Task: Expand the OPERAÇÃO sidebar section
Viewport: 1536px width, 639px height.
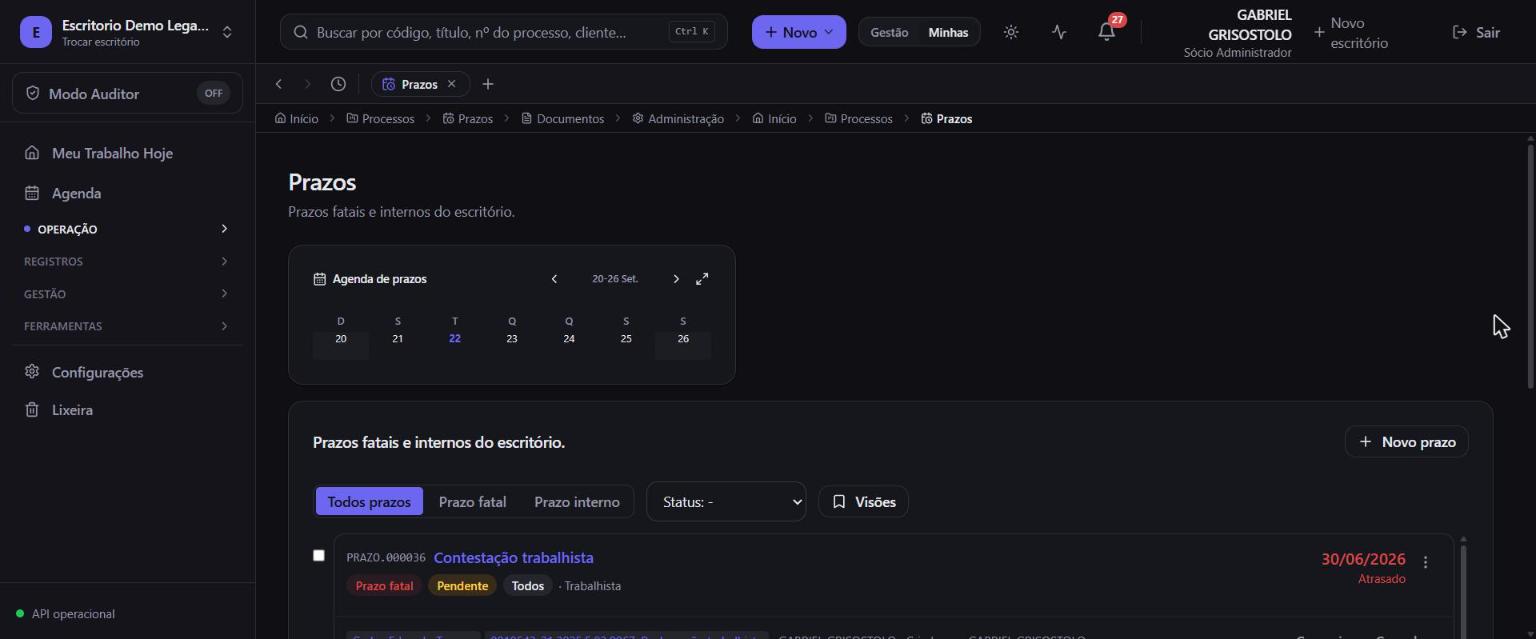Action: 128,229
